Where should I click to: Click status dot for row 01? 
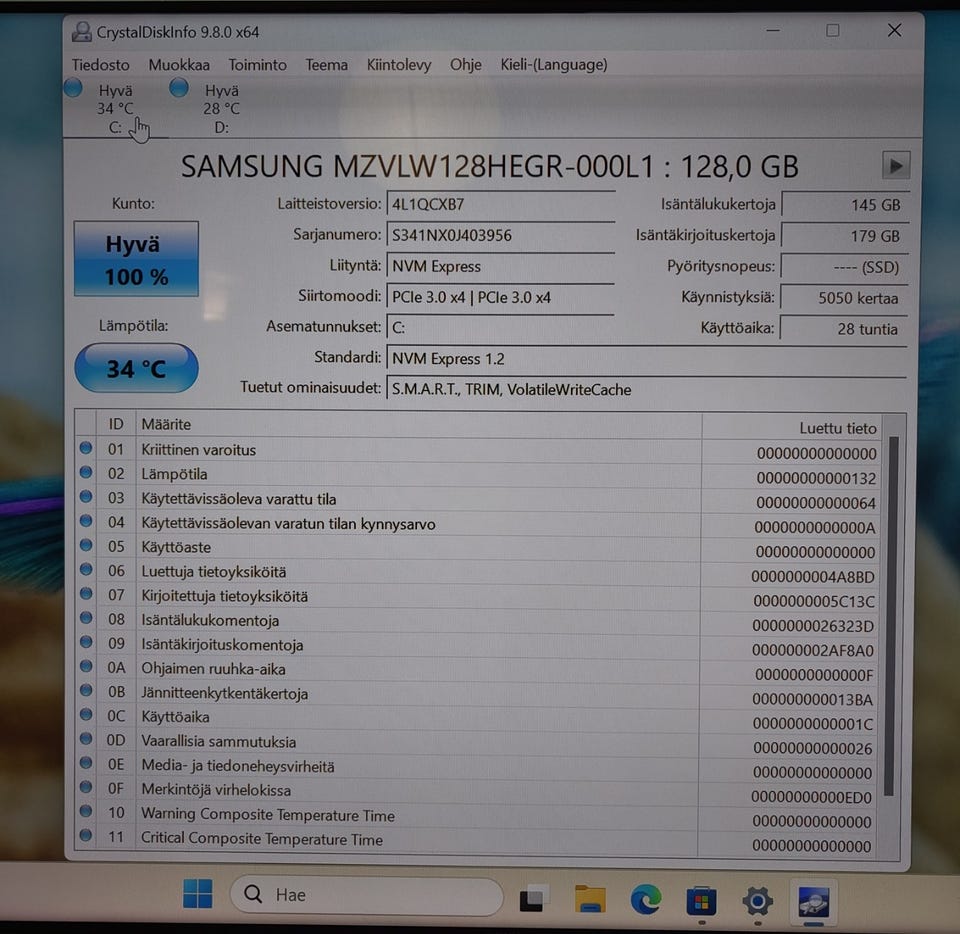[86, 447]
